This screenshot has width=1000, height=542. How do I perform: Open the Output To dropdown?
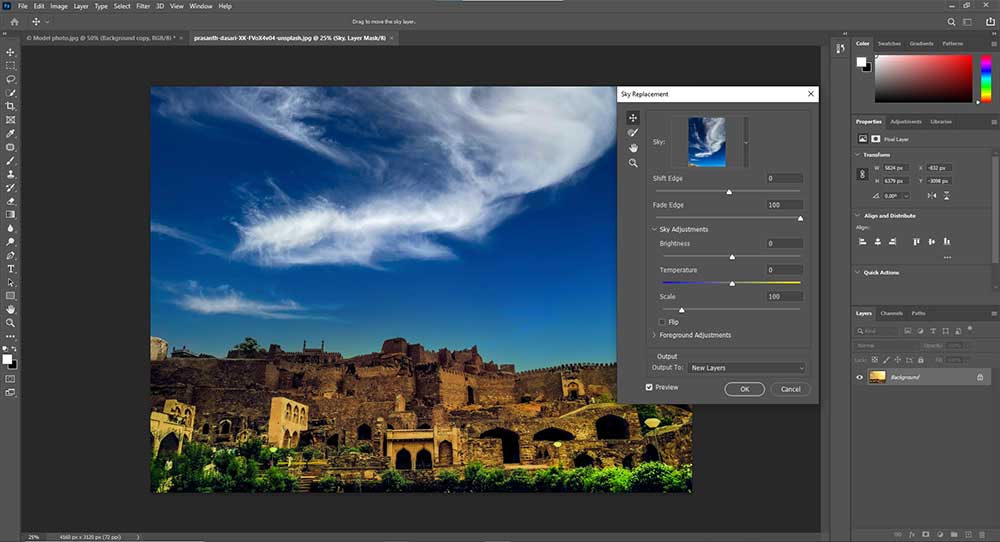pos(747,368)
